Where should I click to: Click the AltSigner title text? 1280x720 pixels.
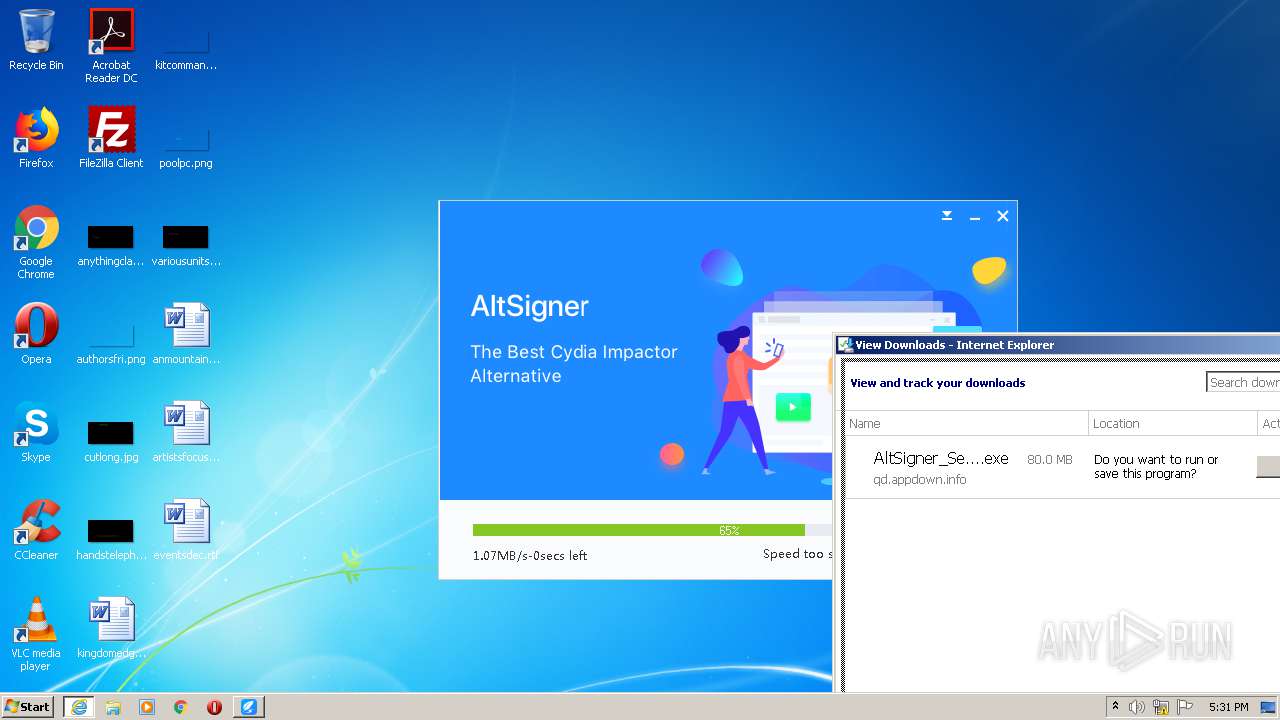[x=529, y=306]
